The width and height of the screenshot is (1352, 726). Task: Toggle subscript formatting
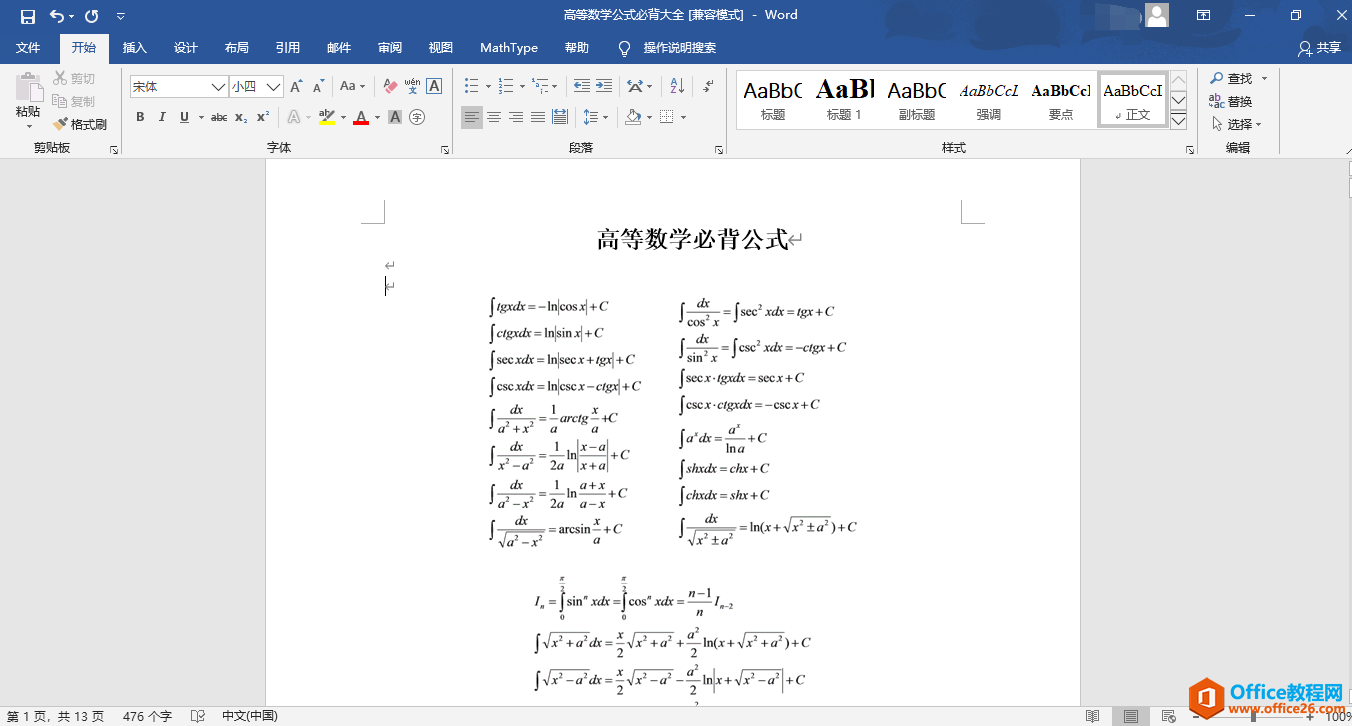click(x=241, y=117)
